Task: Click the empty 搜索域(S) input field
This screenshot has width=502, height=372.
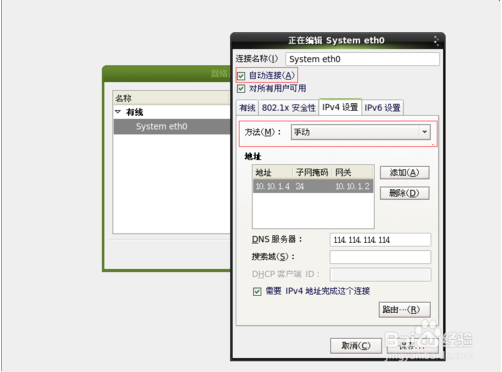Action: point(380,257)
